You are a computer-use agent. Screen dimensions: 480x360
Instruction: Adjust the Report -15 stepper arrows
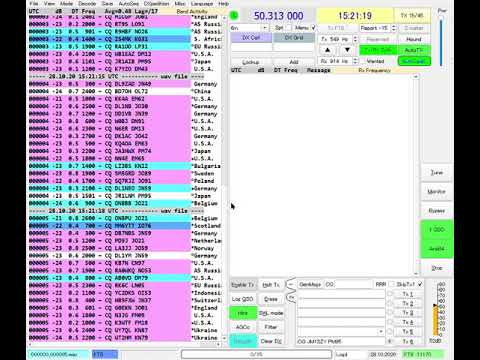(393, 28)
